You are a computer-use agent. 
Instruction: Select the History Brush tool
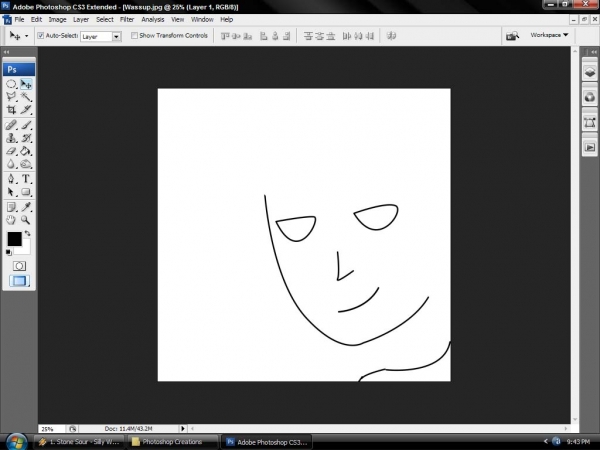(x=26, y=138)
